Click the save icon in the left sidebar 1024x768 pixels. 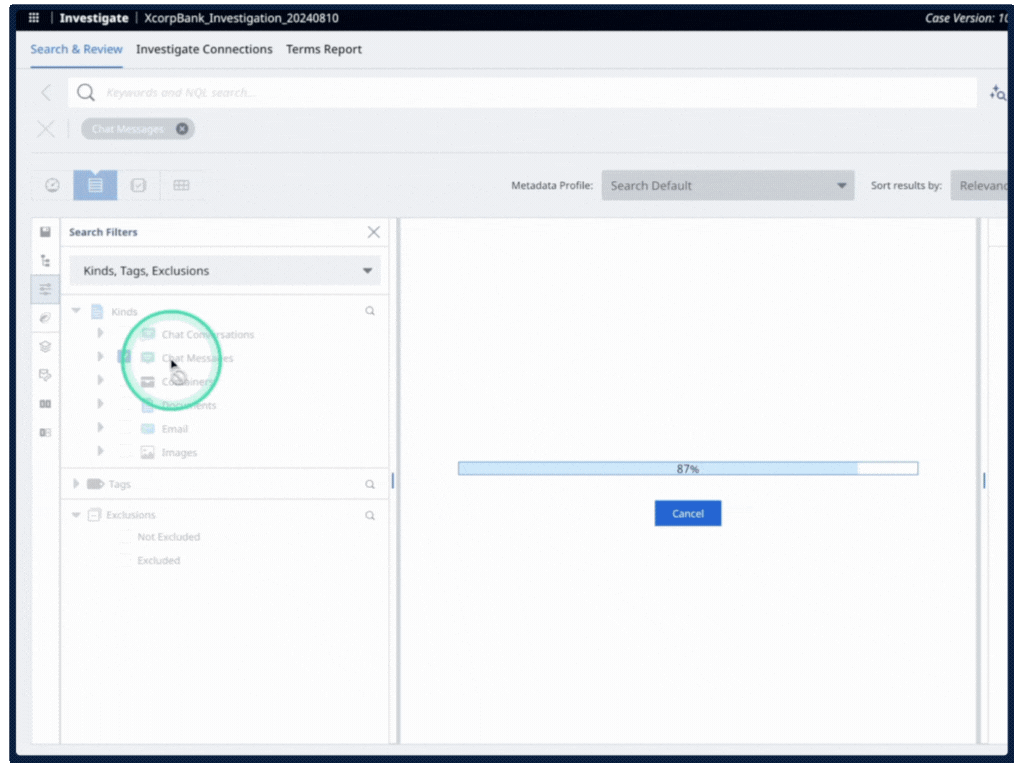45,232
